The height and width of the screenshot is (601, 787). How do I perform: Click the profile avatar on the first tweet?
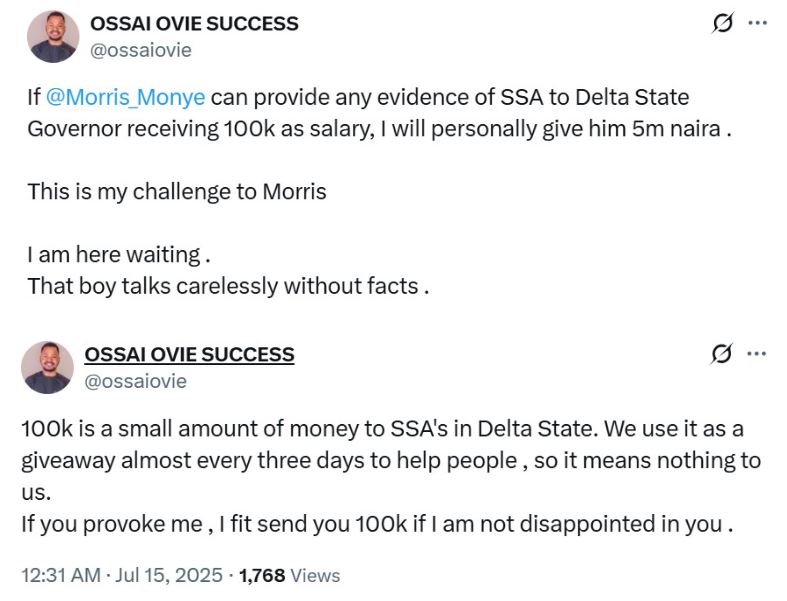(53, 36)
